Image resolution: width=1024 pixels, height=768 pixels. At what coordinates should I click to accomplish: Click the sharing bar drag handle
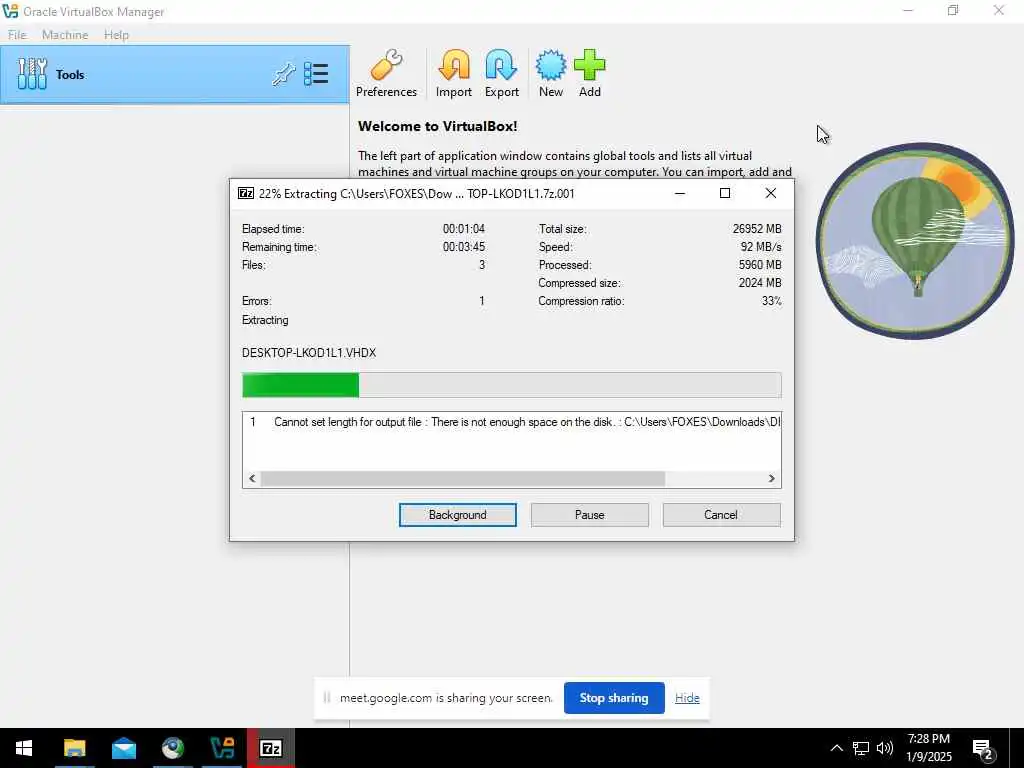tap(327, 697)
